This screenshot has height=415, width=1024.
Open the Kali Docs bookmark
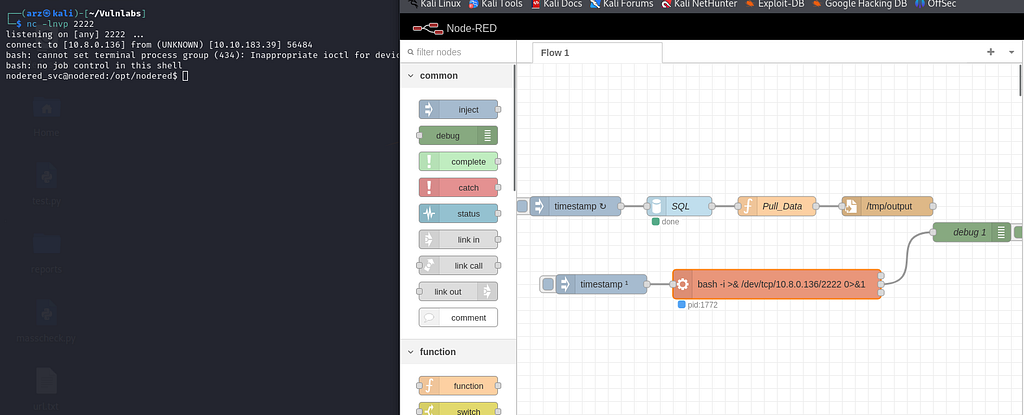(557, 4)
